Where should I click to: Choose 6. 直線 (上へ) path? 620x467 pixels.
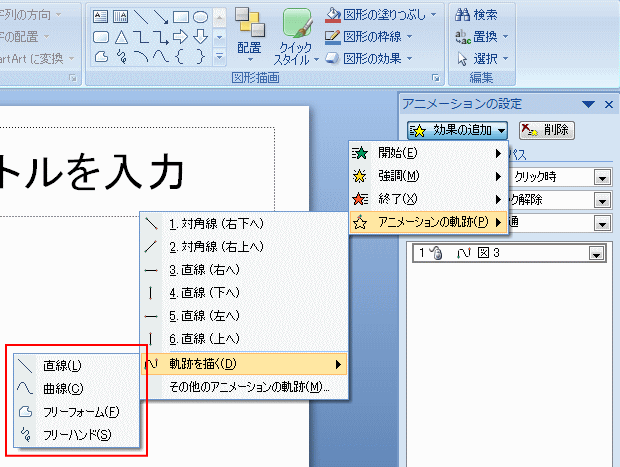coord(244,338)
